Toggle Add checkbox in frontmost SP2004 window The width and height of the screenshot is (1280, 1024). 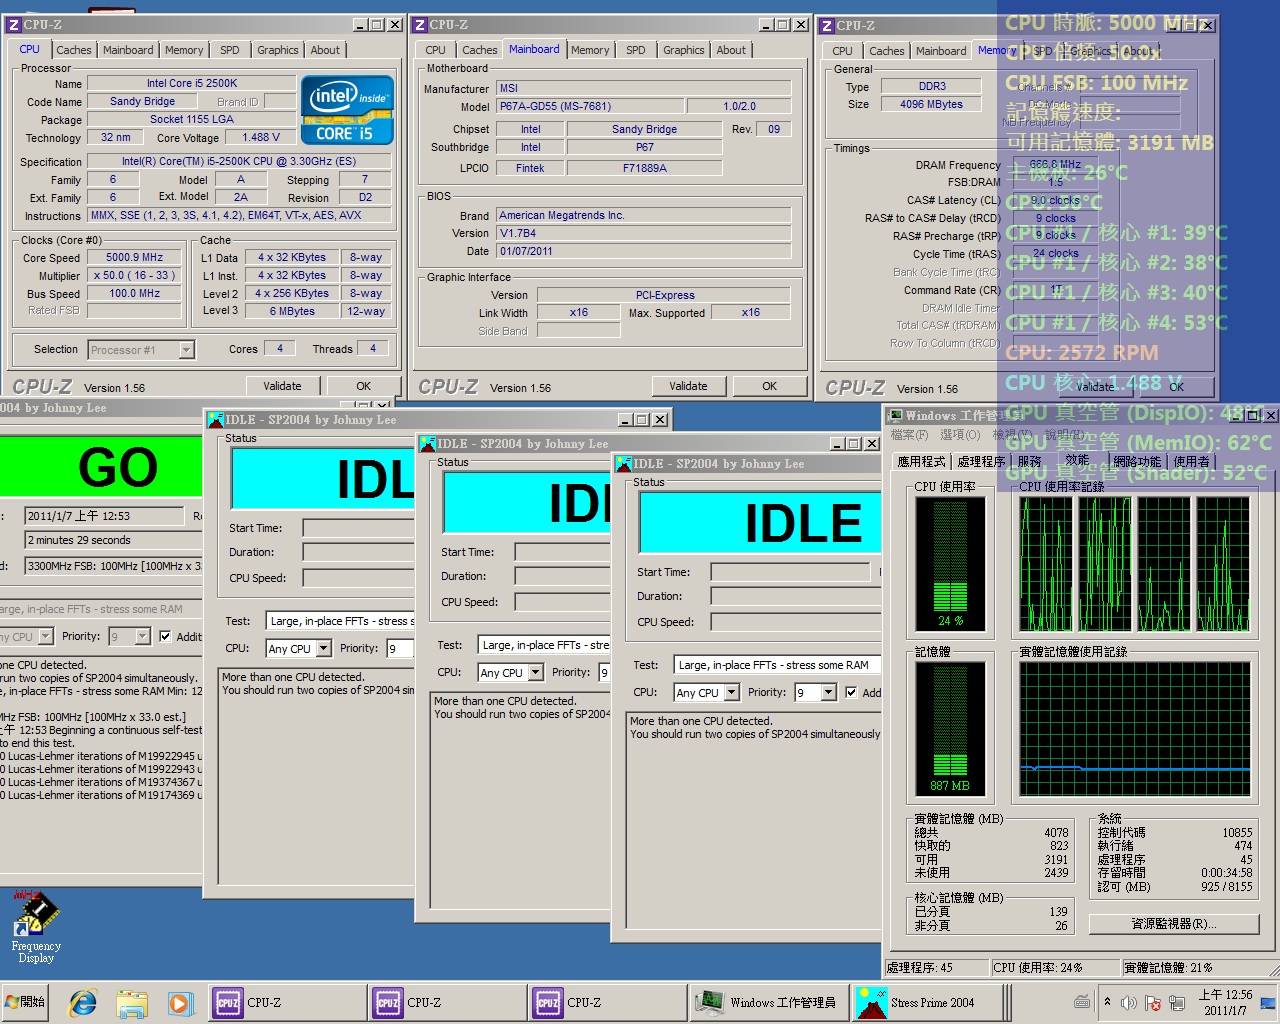point(851,692)
